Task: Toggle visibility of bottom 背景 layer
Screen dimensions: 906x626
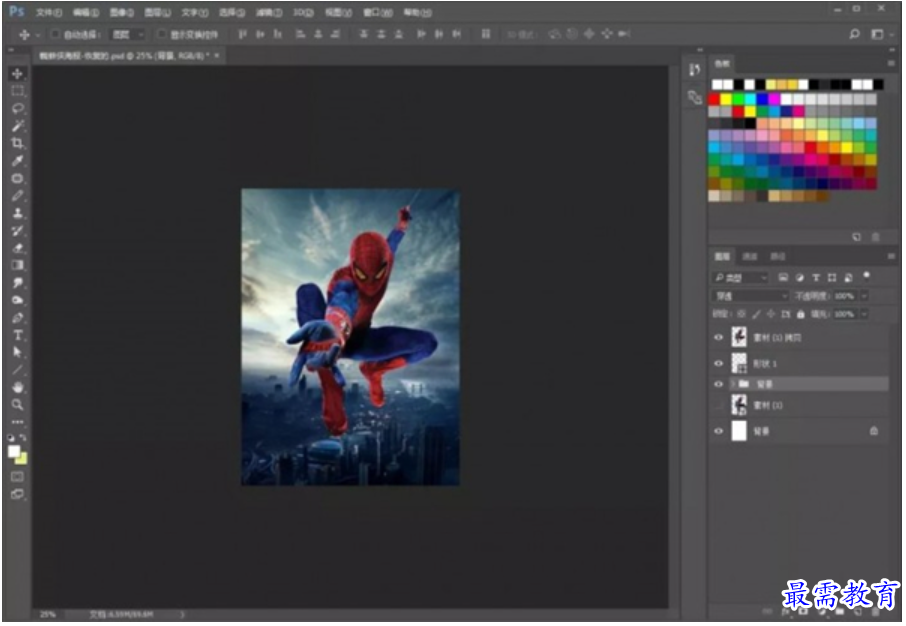Action: pyautogui.click(x=719, y=432)
